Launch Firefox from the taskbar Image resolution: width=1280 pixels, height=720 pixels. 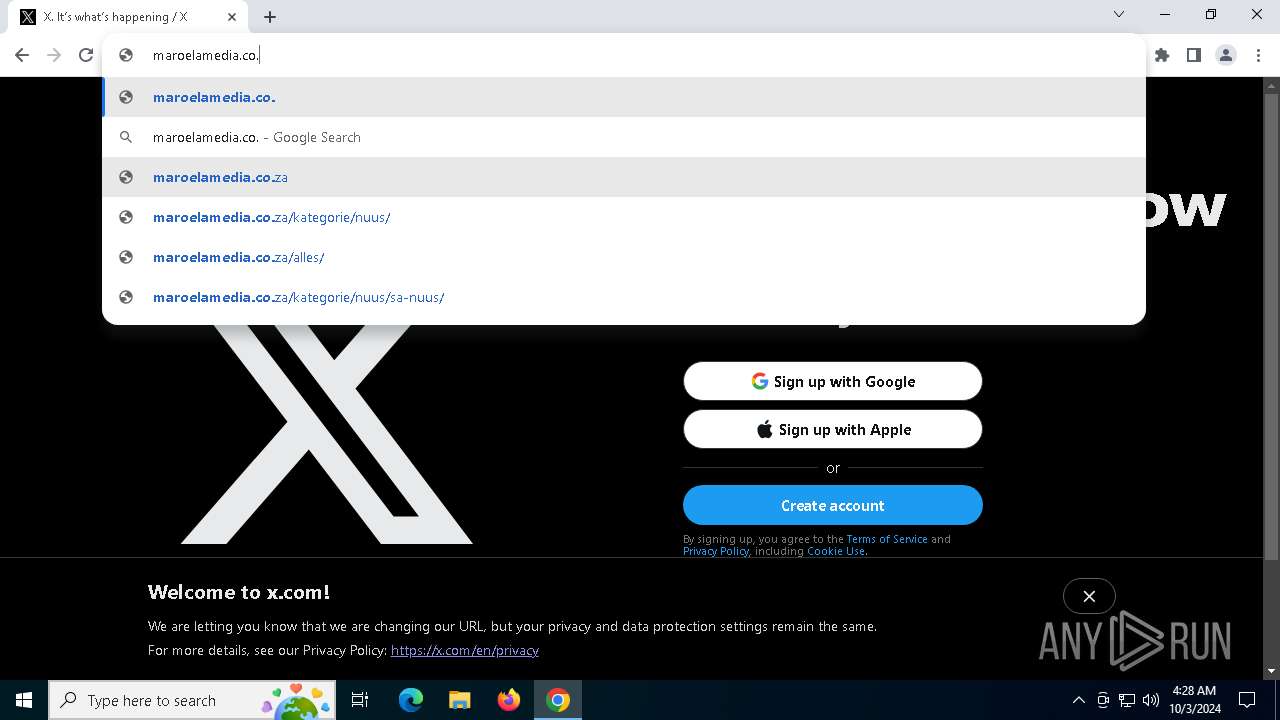509,700
